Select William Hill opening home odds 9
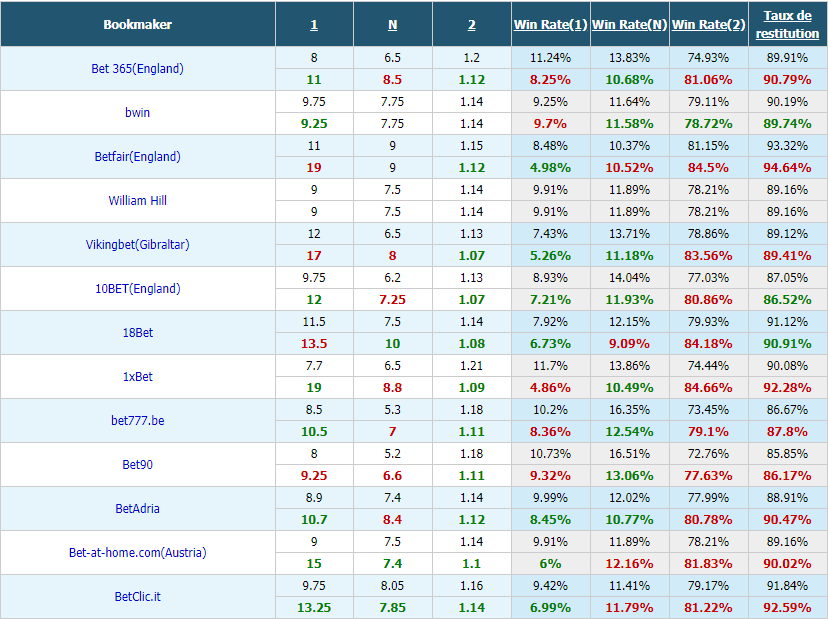Viewport: 828px width, 619px height. [314, 190]
